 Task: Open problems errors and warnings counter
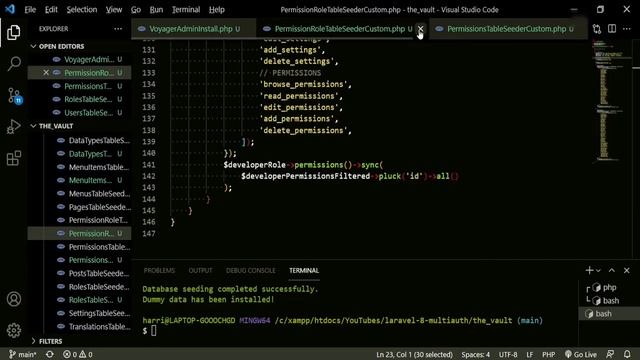[78, 354]
